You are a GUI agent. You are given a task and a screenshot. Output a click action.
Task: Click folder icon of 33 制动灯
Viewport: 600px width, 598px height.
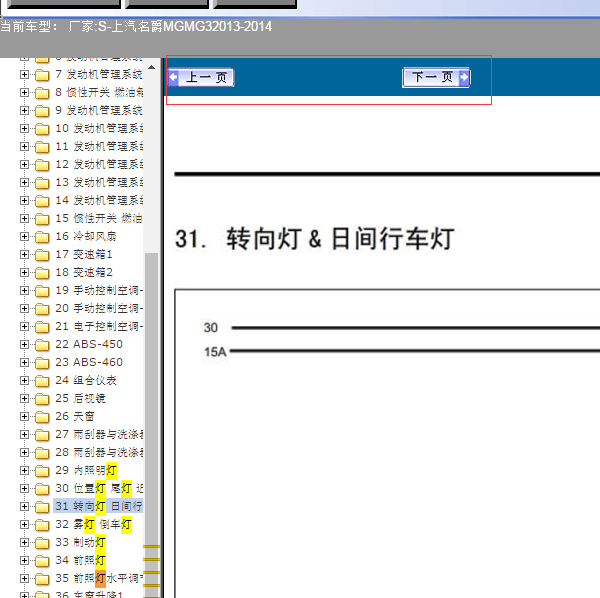pyautogui.click(x=42, y=543)
